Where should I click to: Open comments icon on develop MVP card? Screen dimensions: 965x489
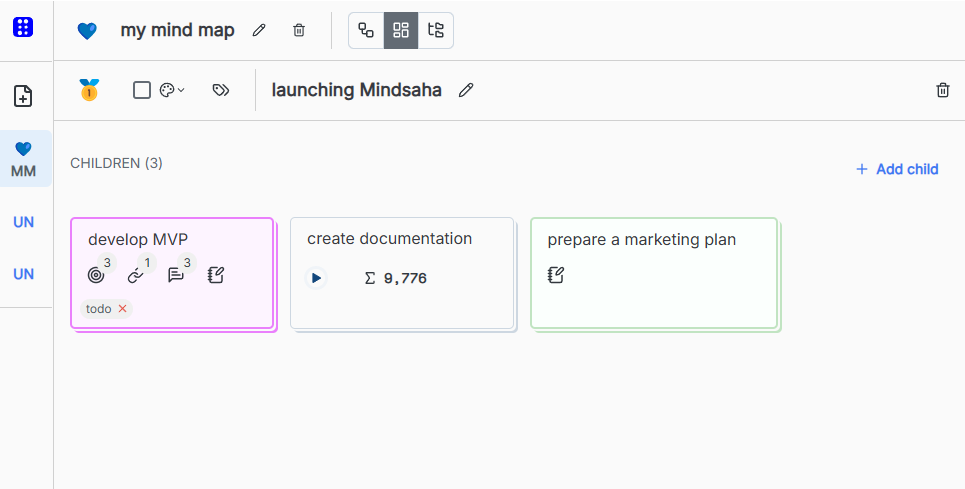coord(176,275)
